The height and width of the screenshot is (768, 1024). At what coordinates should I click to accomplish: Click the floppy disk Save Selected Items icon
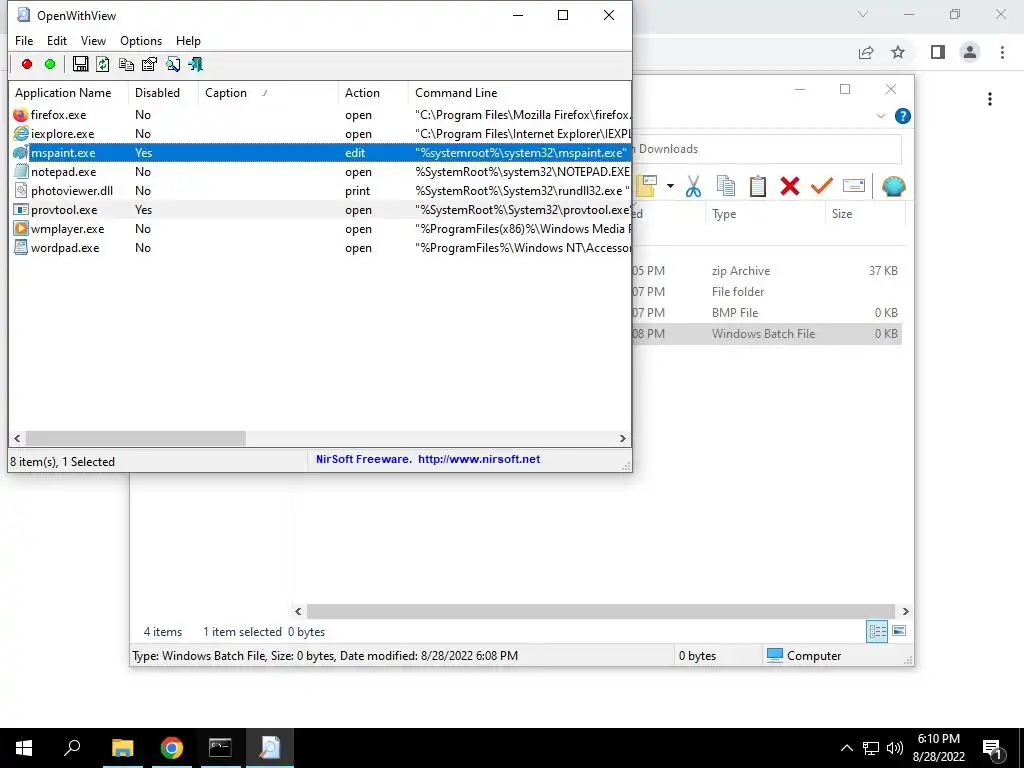[80, 64]
